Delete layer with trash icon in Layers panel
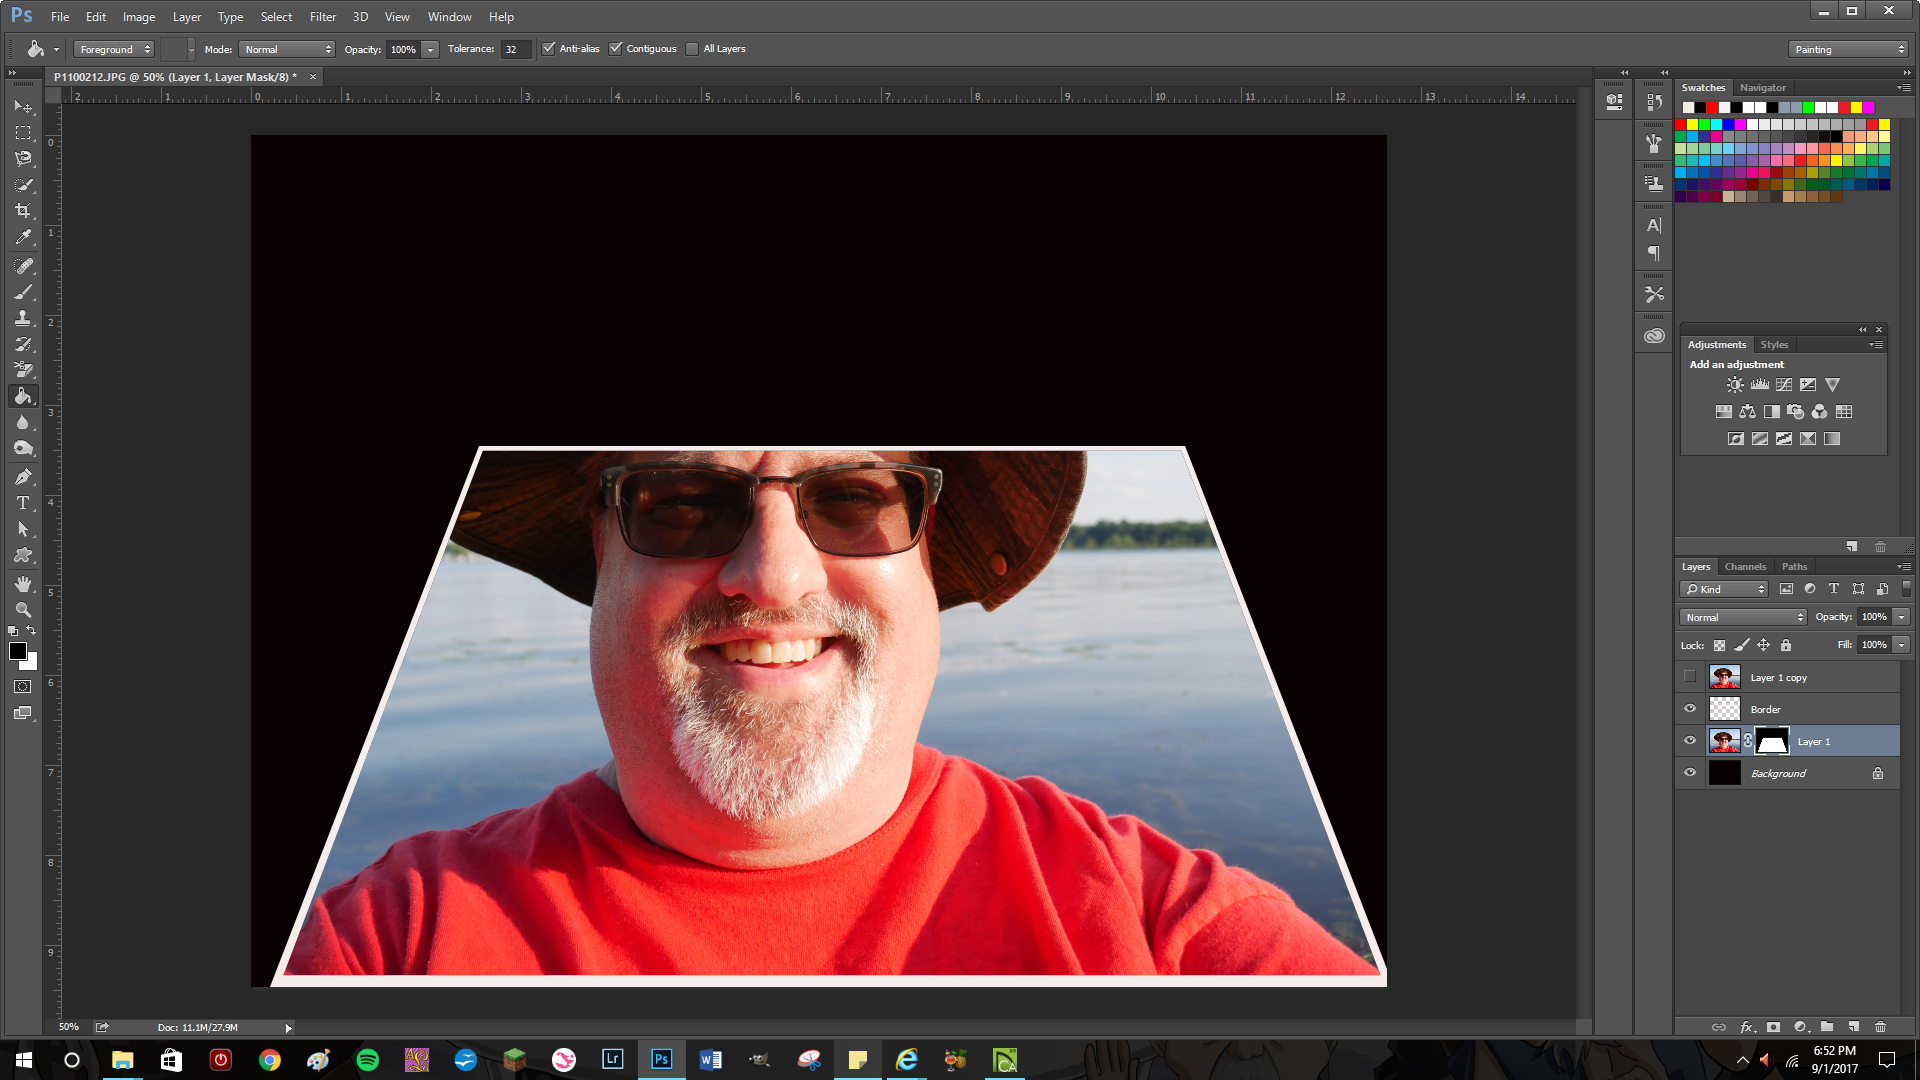 pos(1880,1027)
